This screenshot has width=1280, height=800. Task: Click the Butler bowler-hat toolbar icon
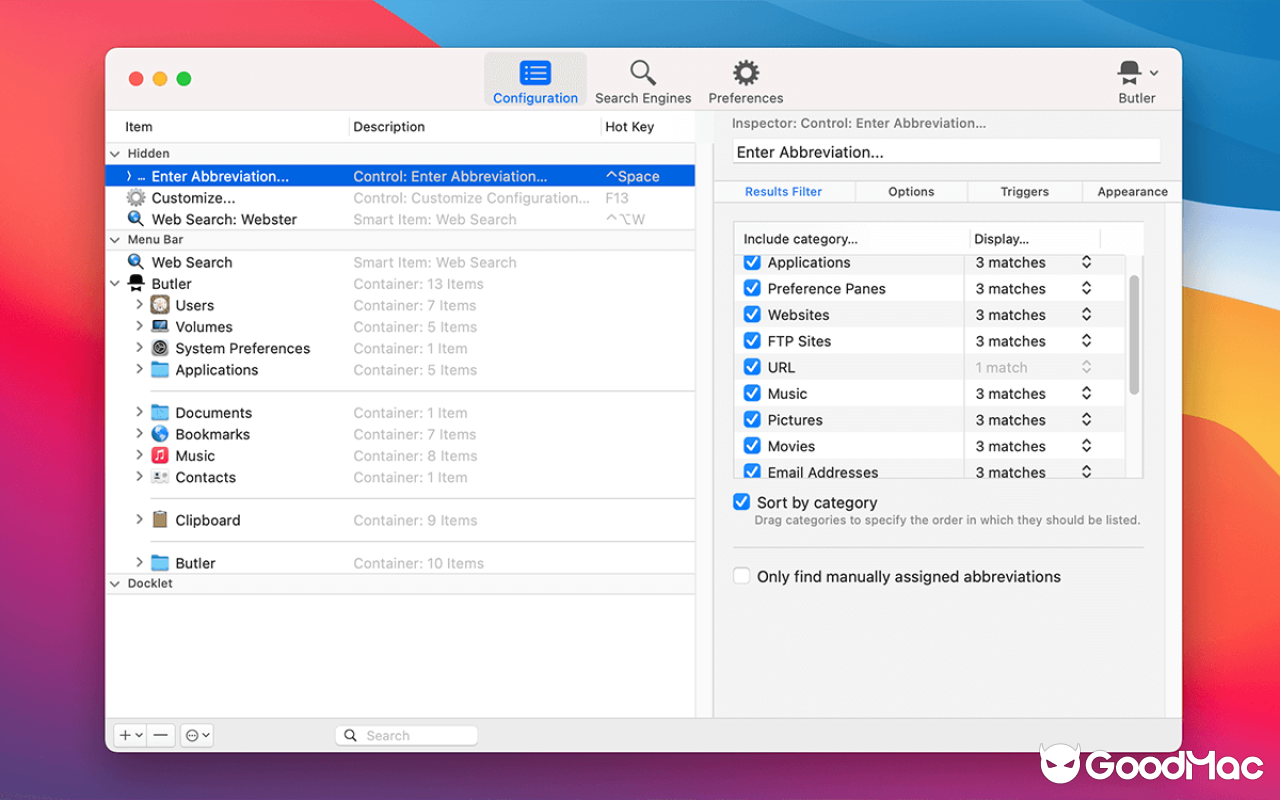(x=1131, y=72)
